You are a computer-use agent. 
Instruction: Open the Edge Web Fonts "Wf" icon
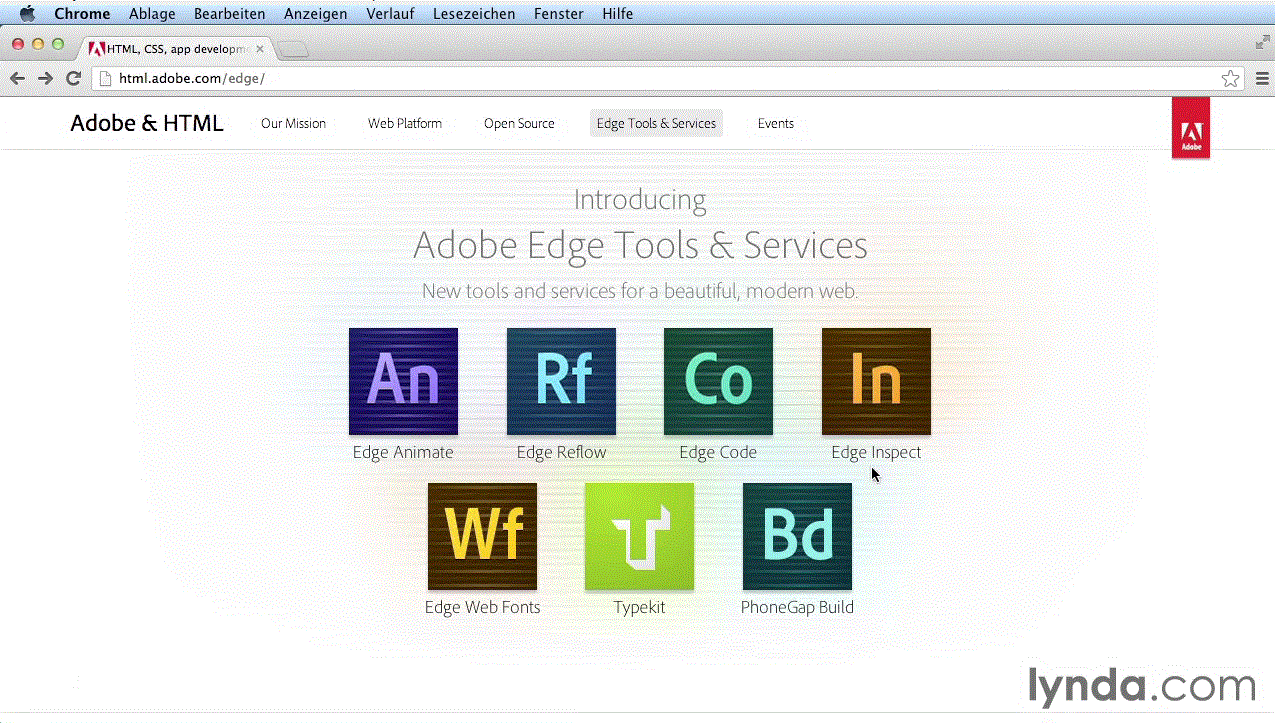482,536
